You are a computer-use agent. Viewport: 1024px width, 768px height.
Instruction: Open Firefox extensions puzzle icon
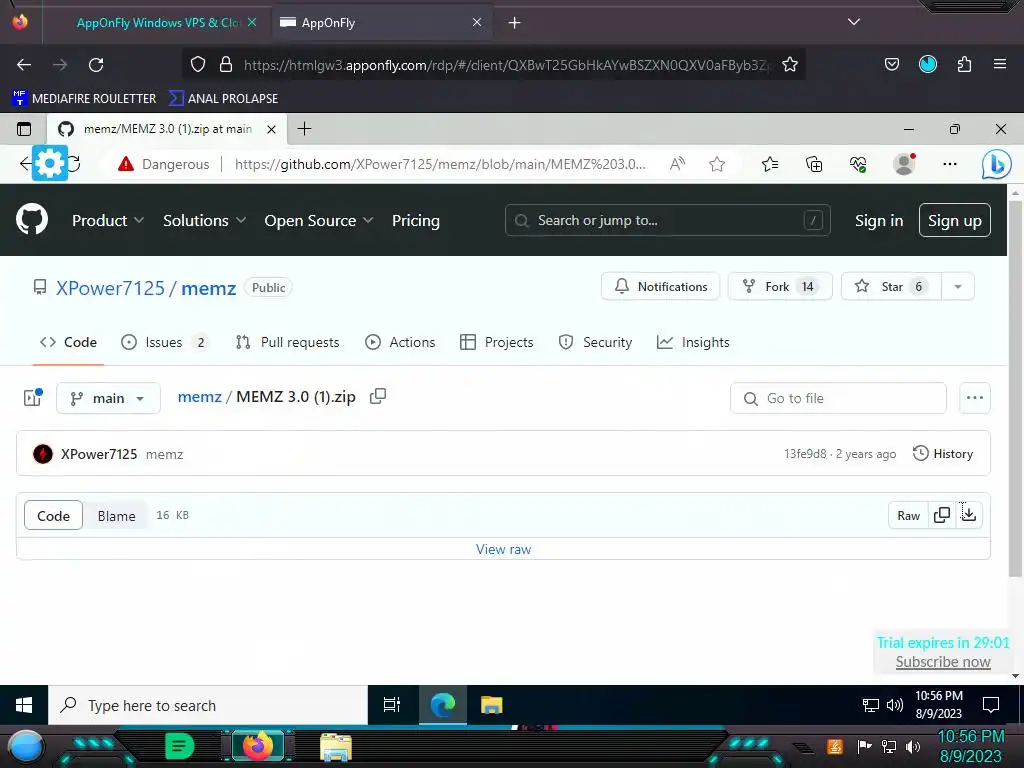tap(964, 64)
